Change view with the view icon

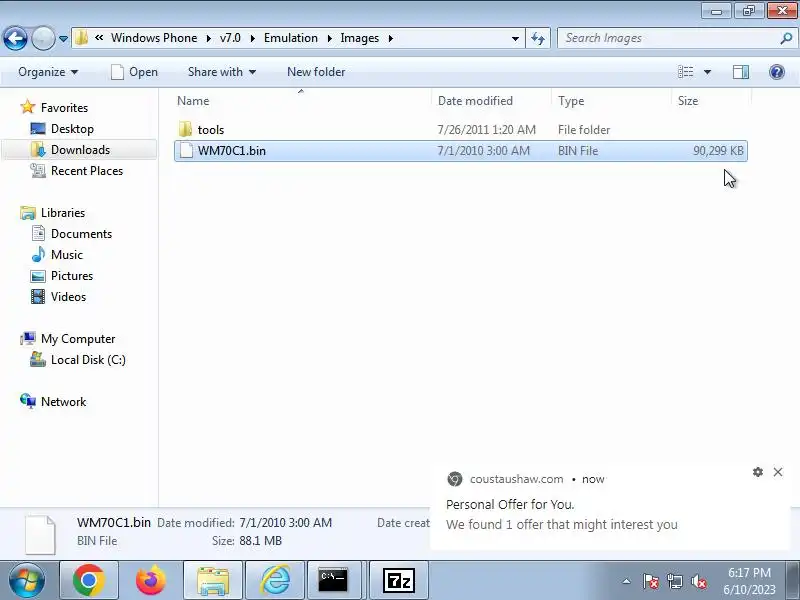(685, 72)
